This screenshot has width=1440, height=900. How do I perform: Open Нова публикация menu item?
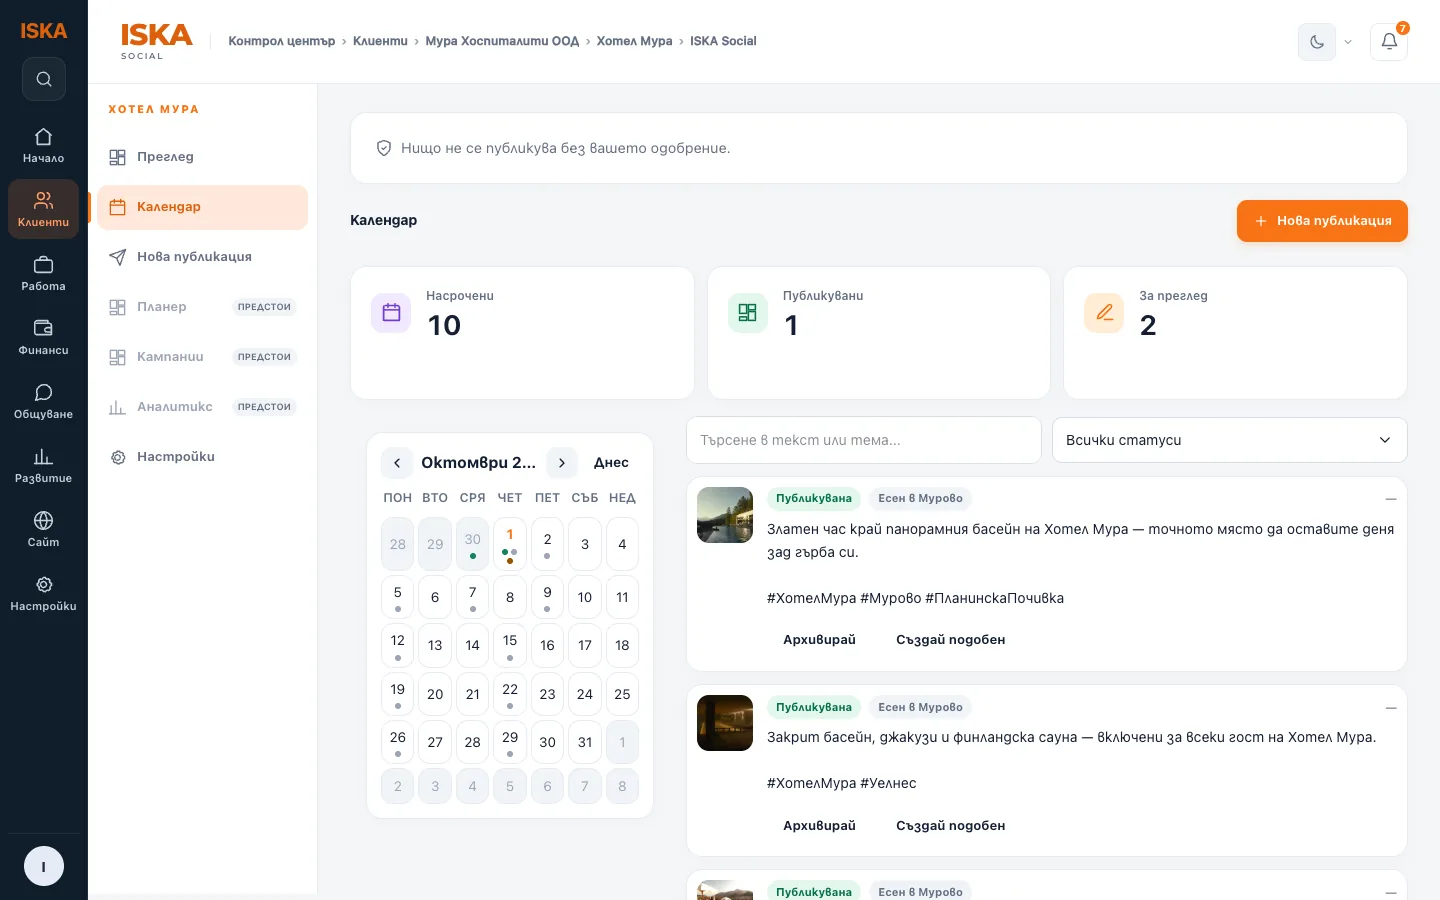202,257
